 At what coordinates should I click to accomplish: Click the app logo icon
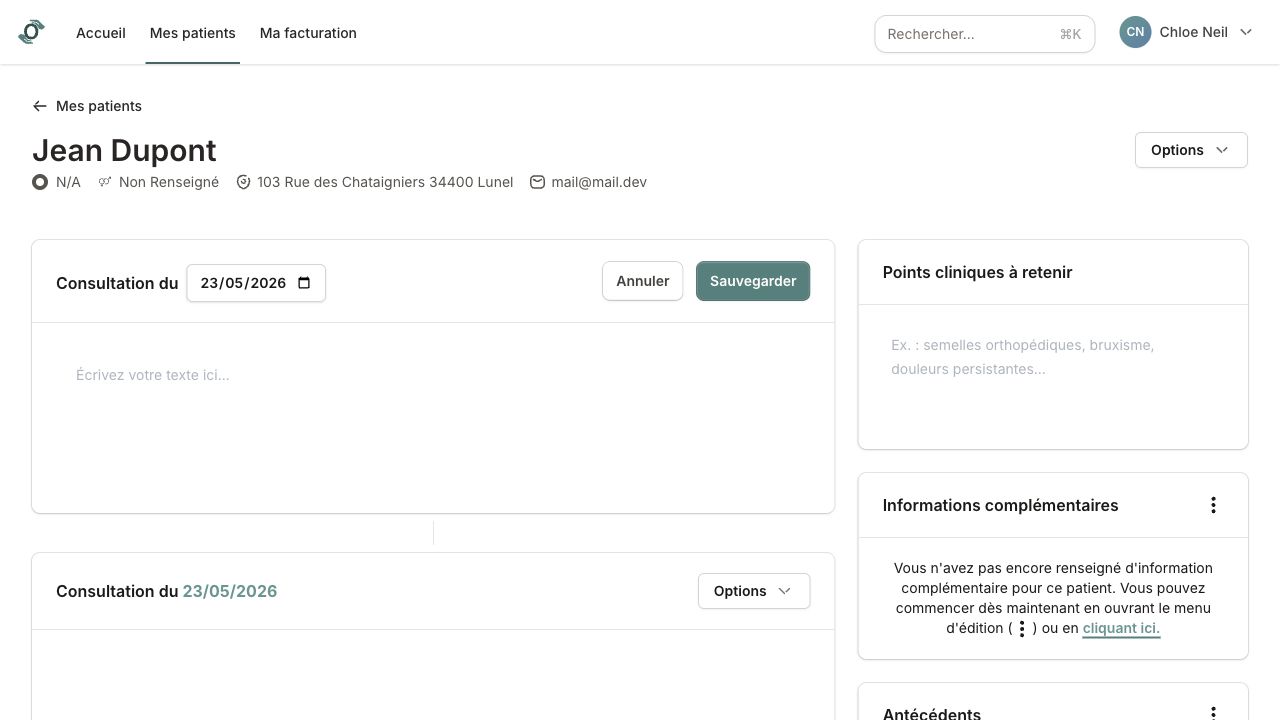31,32
